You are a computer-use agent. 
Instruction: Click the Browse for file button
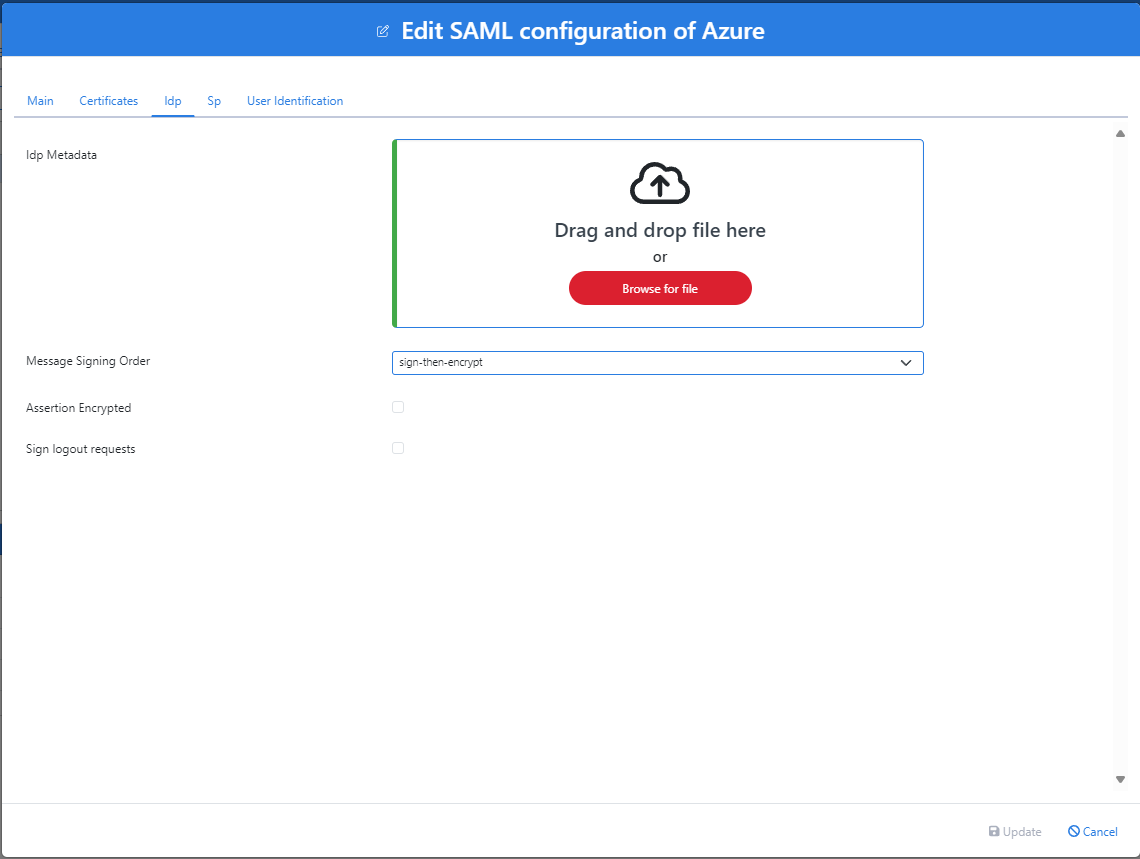(660, 288)
